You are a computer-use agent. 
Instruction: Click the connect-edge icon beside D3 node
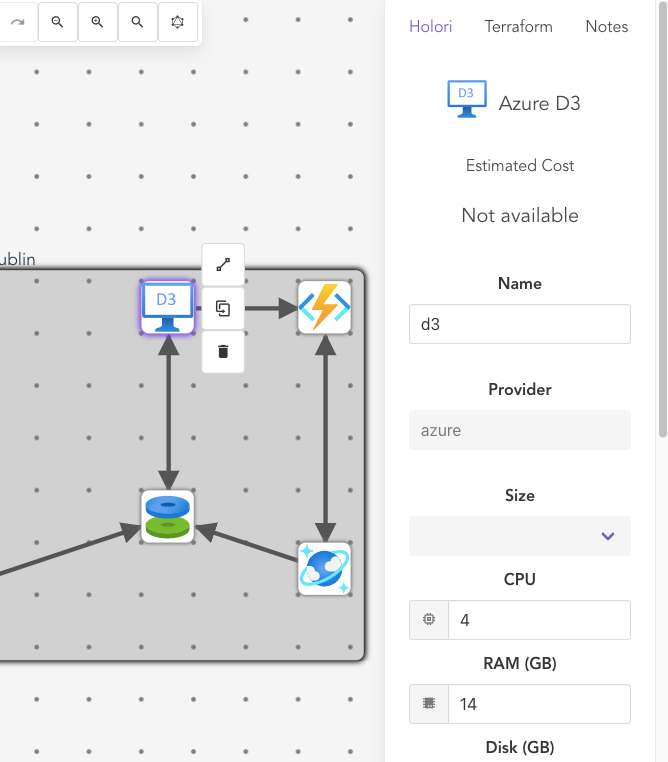pyautogui.click(x=223, y=265)
